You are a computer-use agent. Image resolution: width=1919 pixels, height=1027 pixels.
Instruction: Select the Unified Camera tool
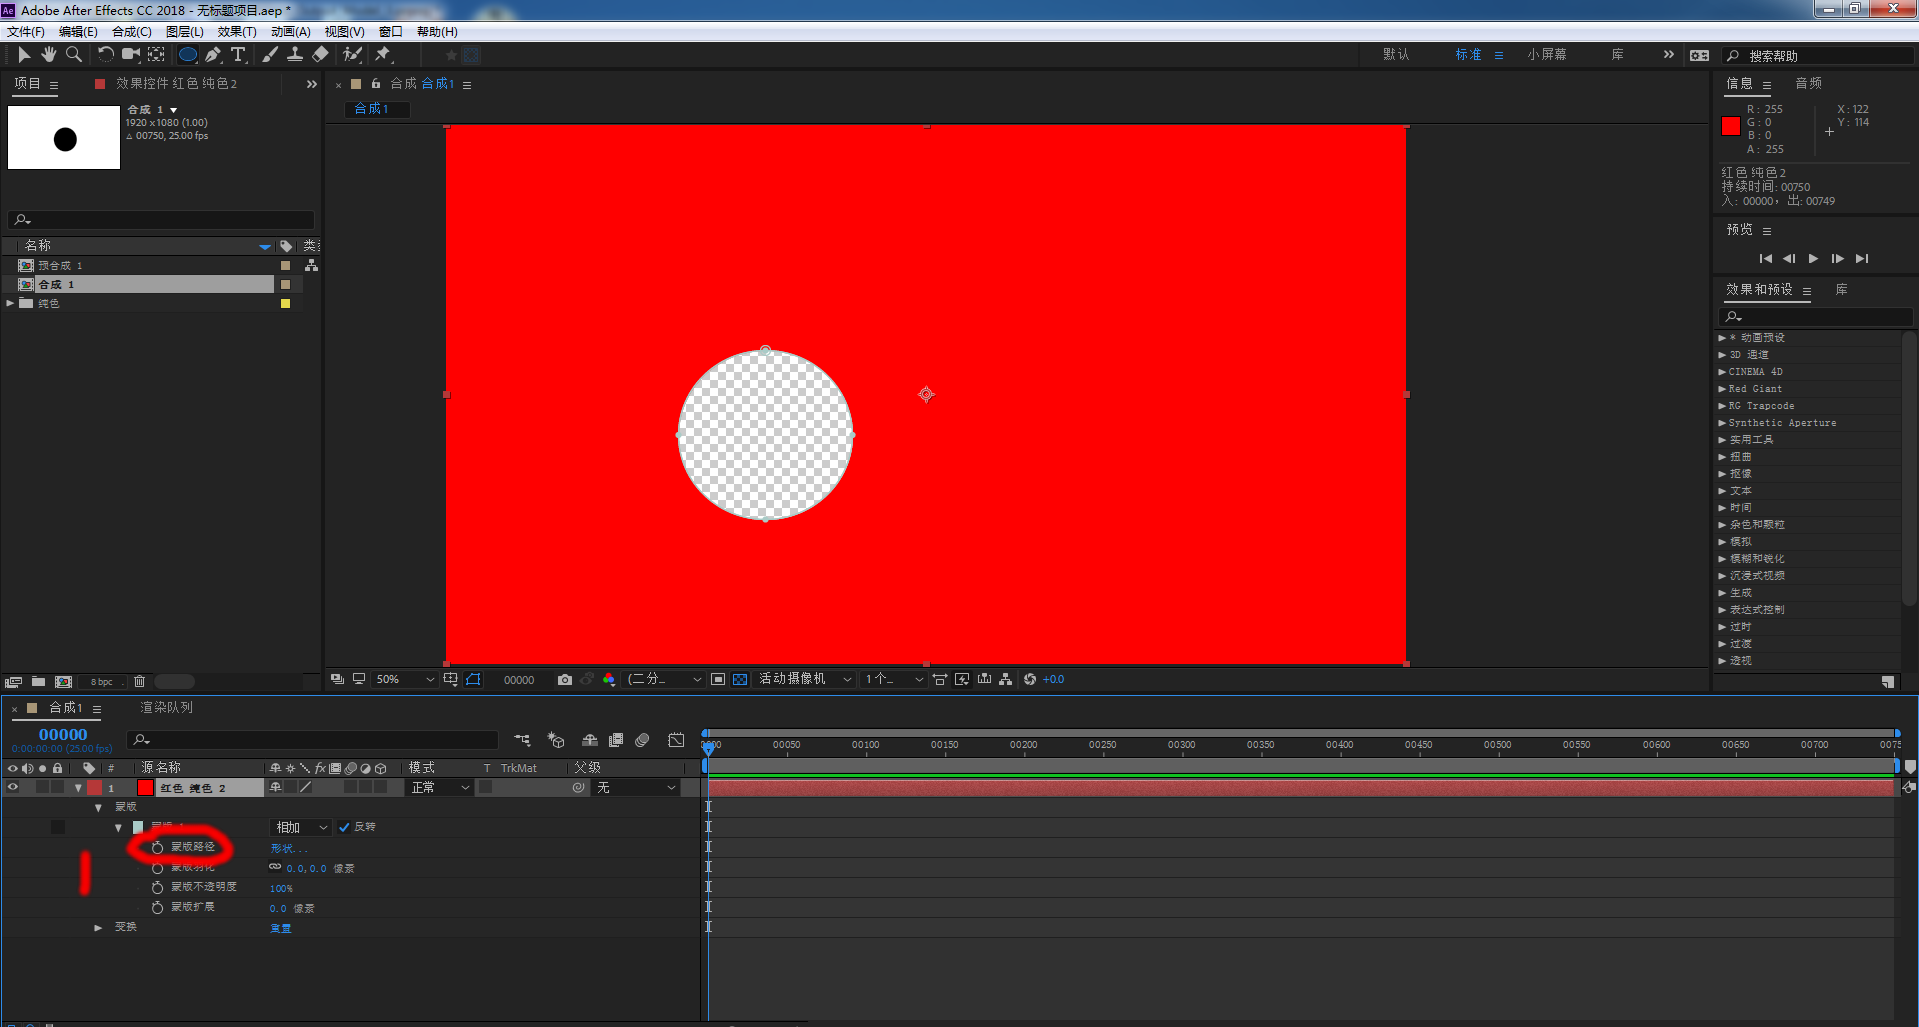[131, 55]
